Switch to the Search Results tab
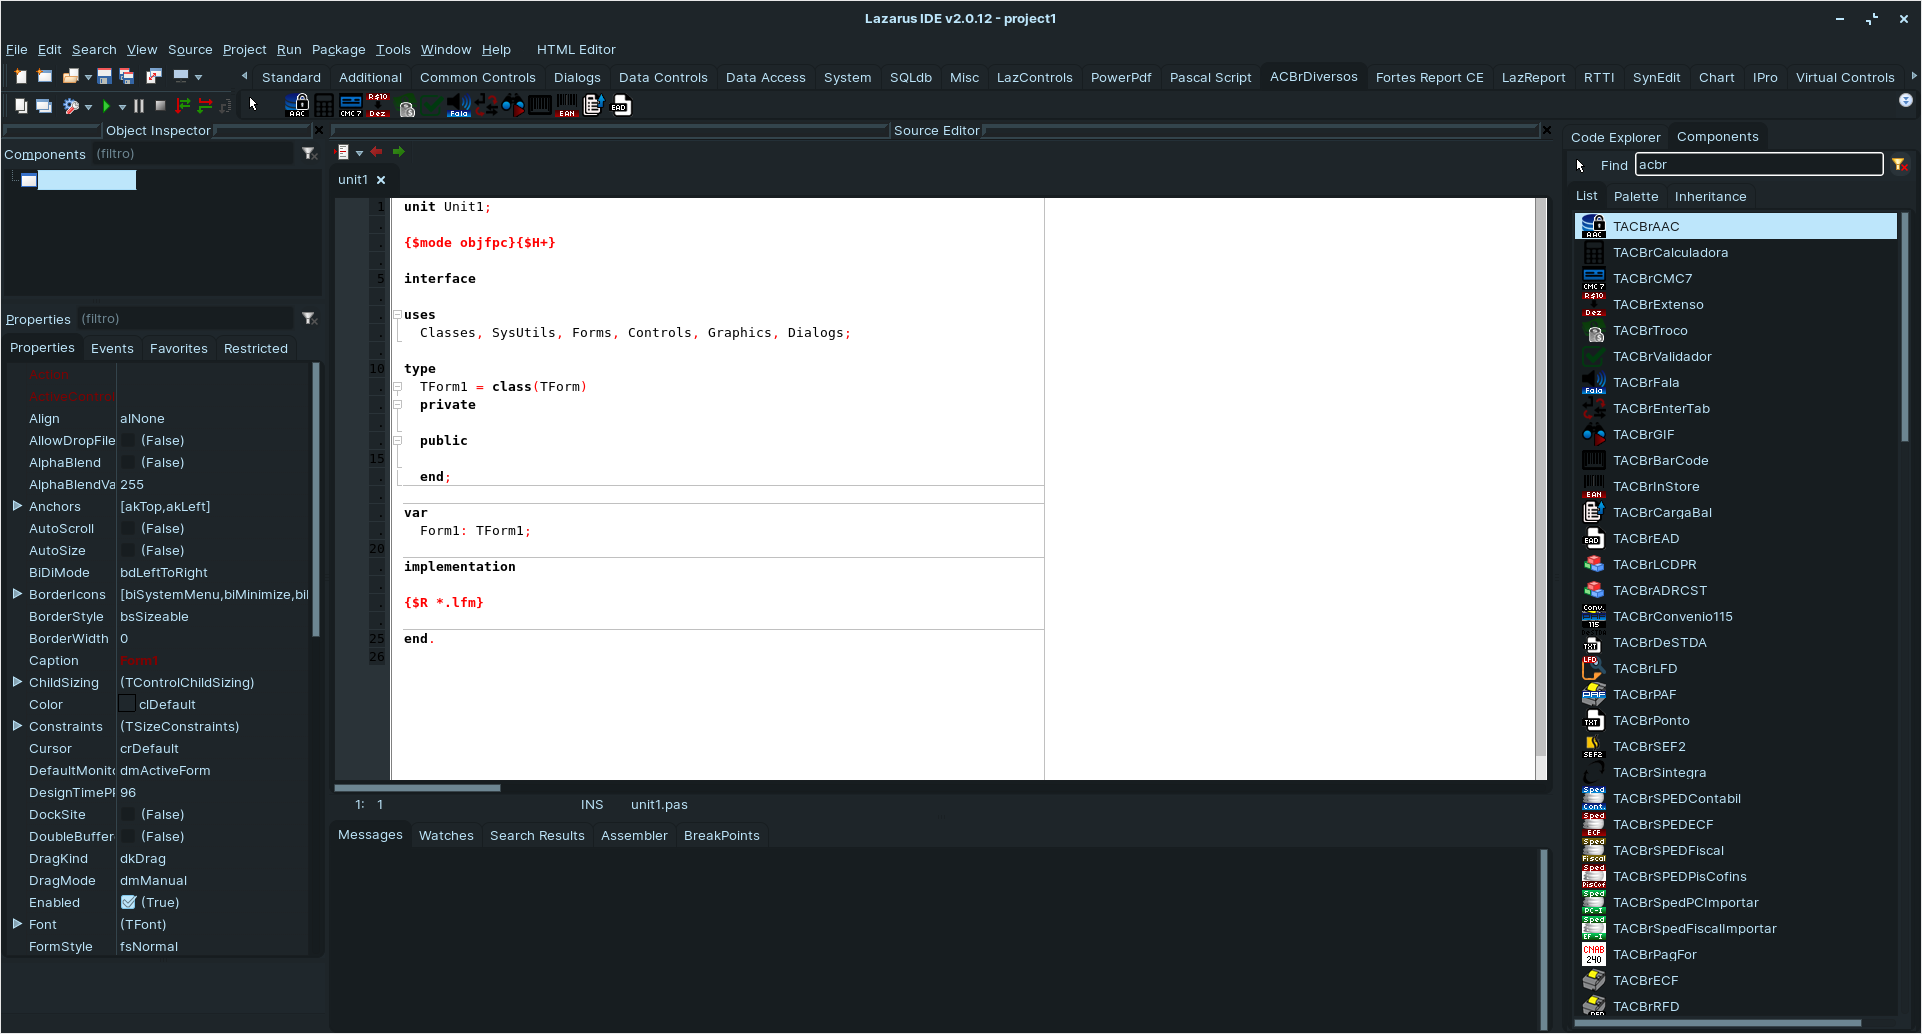The height and width of the screenshot is (1034, 1922). tap(537, 835)
